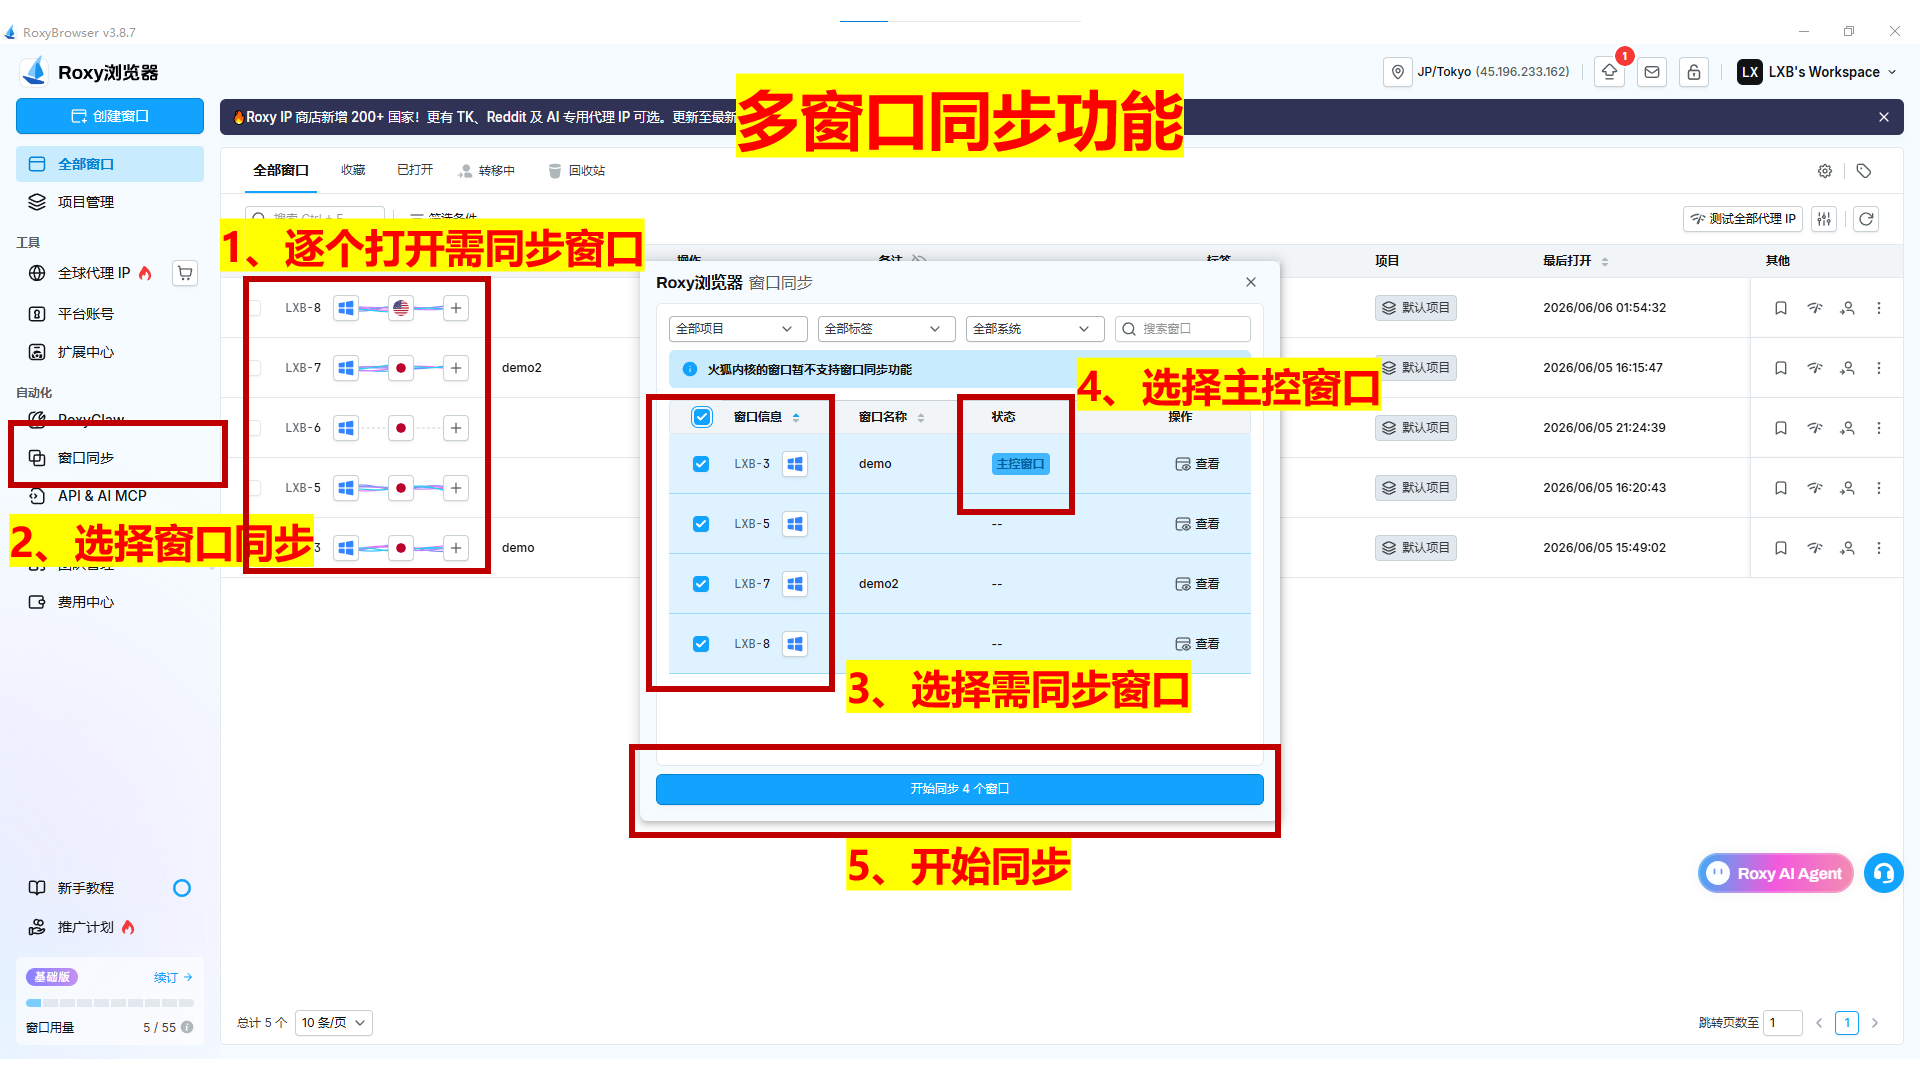Screen dimensions: 1920x1080
Task: Click the US flag icon in LXB-8 row
Action: click(401, 308)
